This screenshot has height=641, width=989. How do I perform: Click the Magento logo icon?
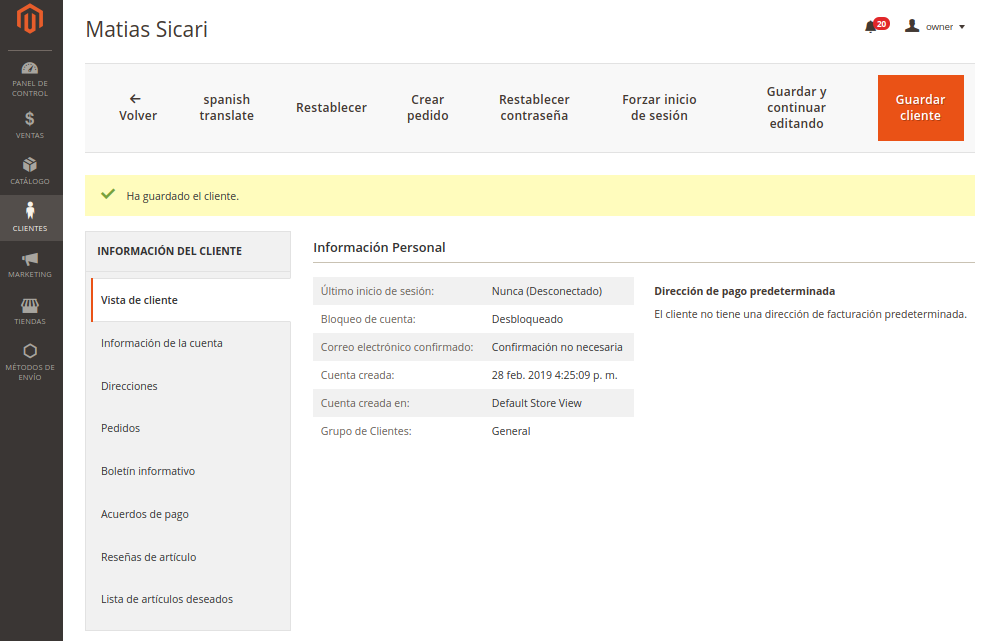coord(30,18)
